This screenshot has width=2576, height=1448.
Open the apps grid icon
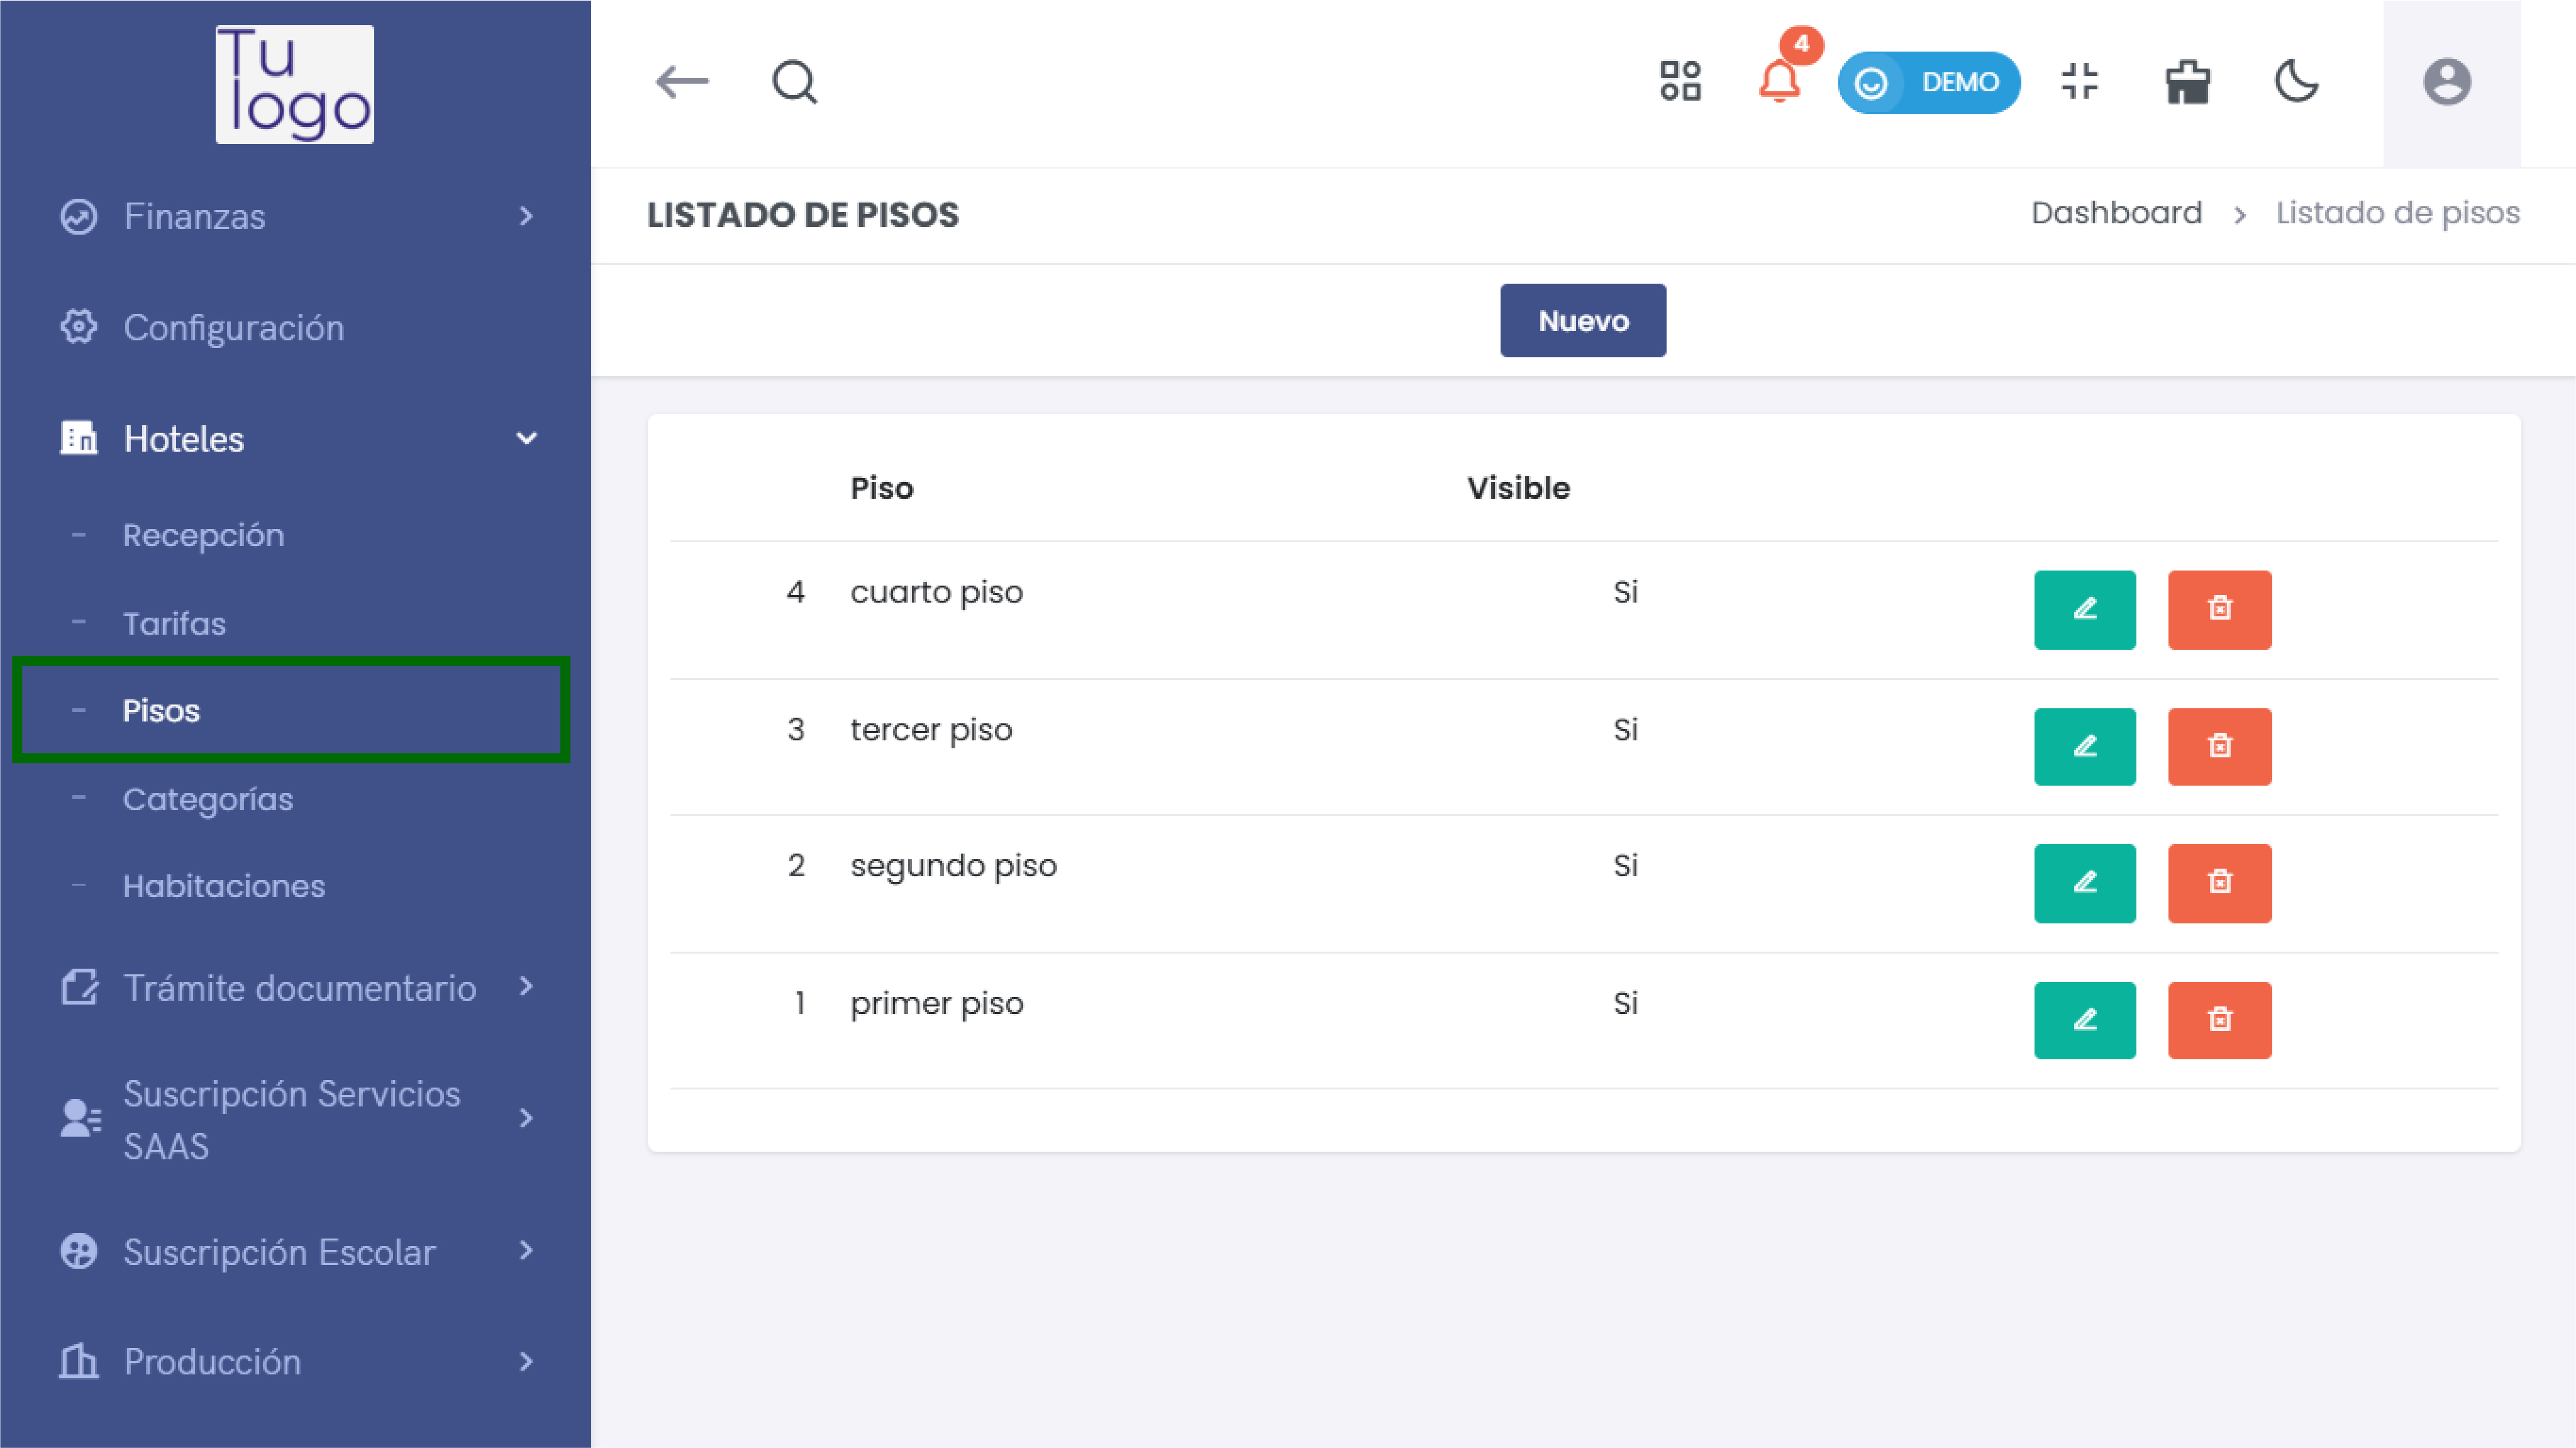pos(1680,82)
